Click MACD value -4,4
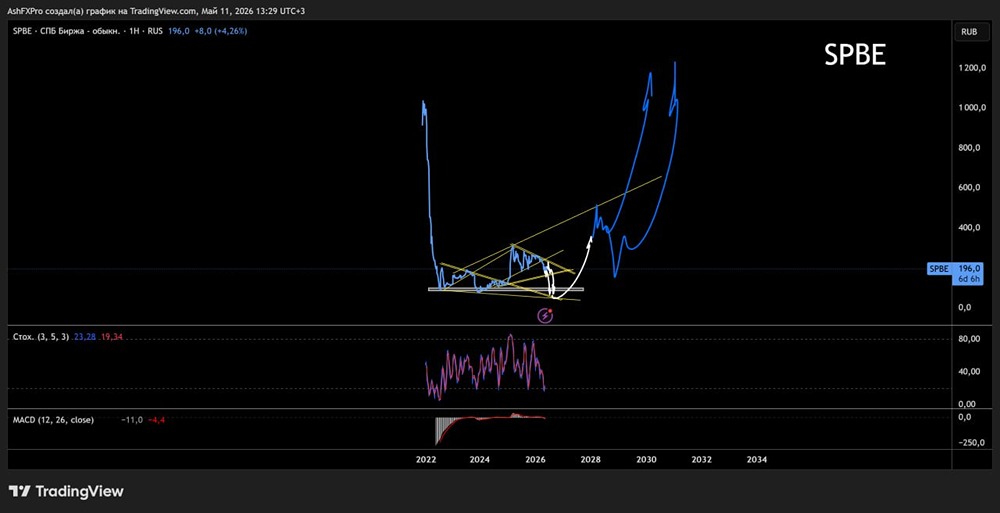Image resolution: width=1000 pixels, height=513 pixels. coord(156,420)
